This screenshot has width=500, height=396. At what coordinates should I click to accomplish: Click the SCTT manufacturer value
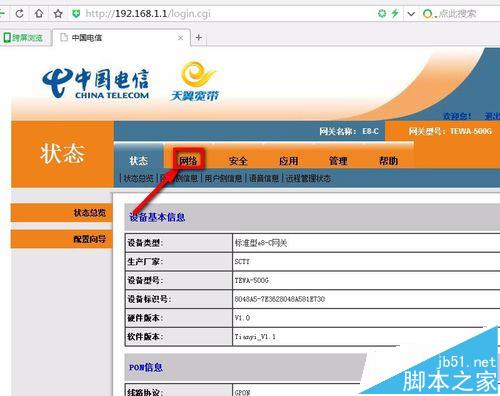point(242,262)
